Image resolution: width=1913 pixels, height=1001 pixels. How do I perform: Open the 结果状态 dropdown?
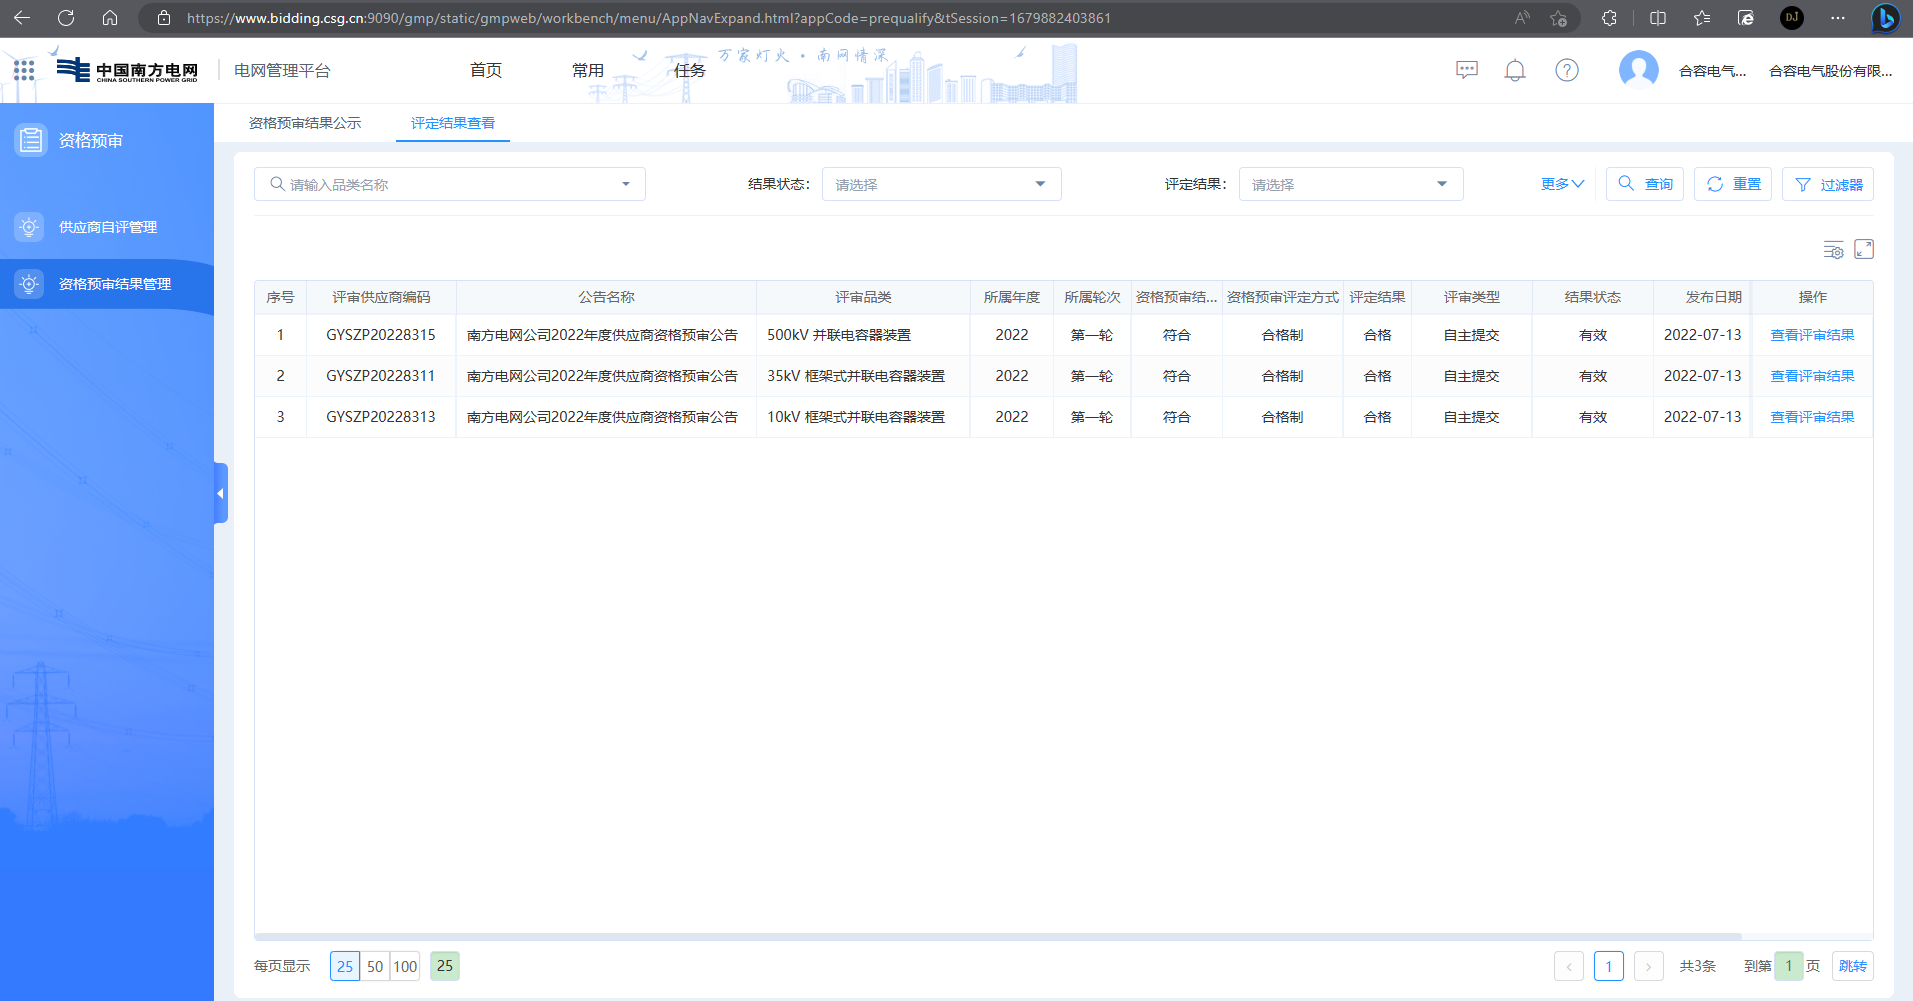pyautogui.click(x=941, y=184)
